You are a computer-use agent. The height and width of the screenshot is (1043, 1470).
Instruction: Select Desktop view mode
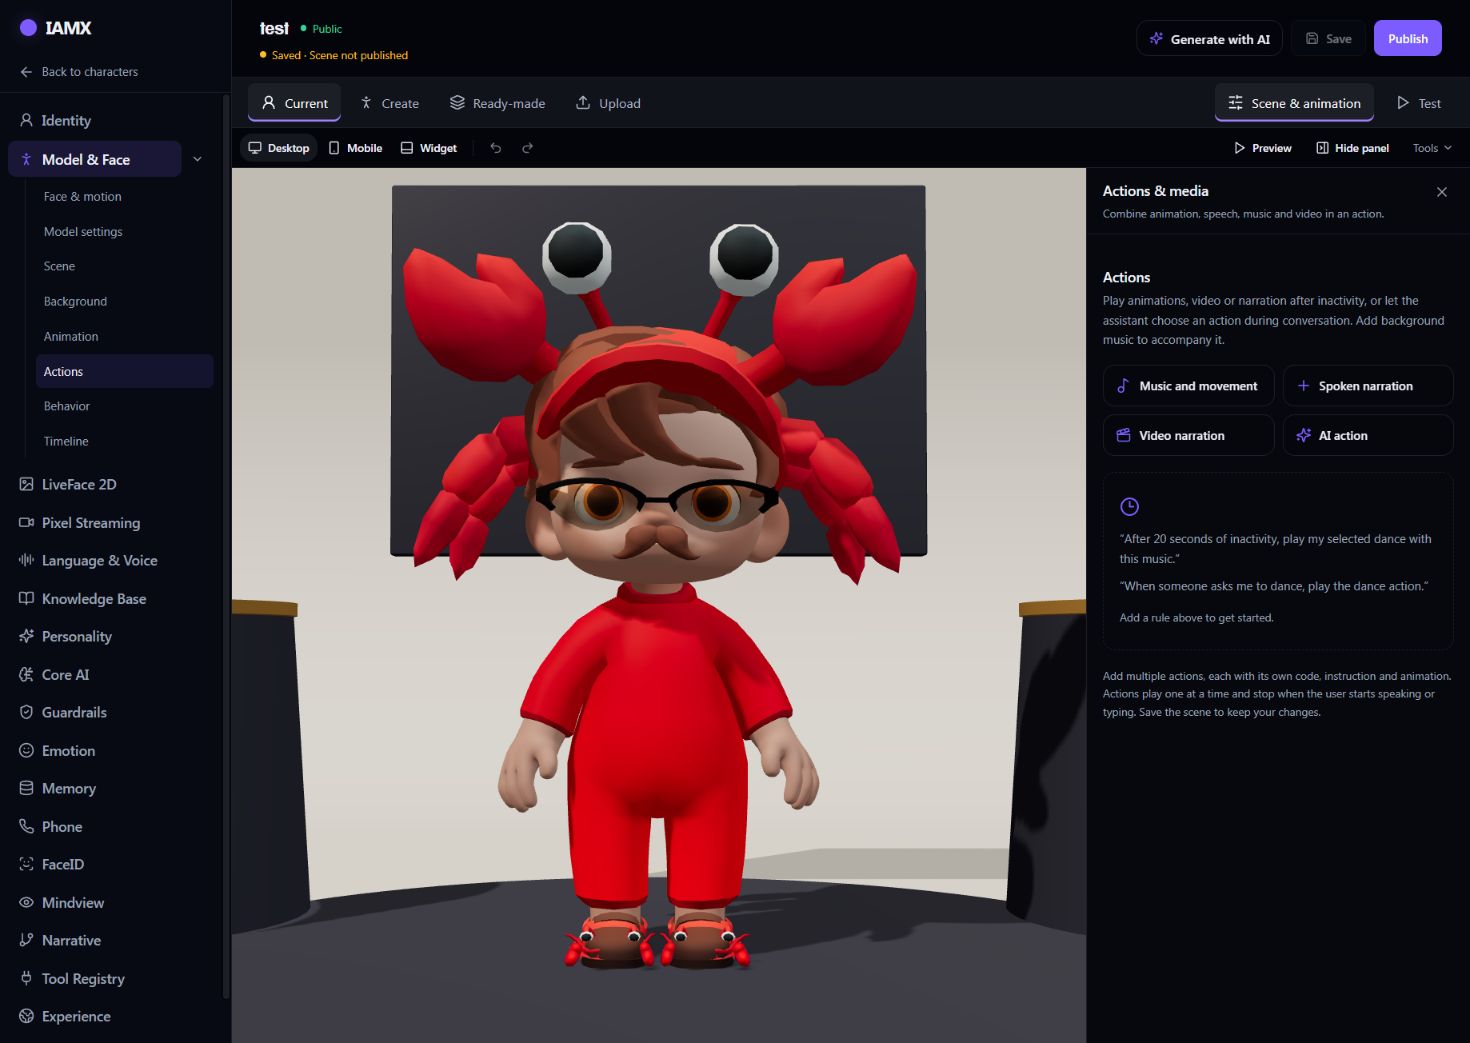[x=279, y=148]
